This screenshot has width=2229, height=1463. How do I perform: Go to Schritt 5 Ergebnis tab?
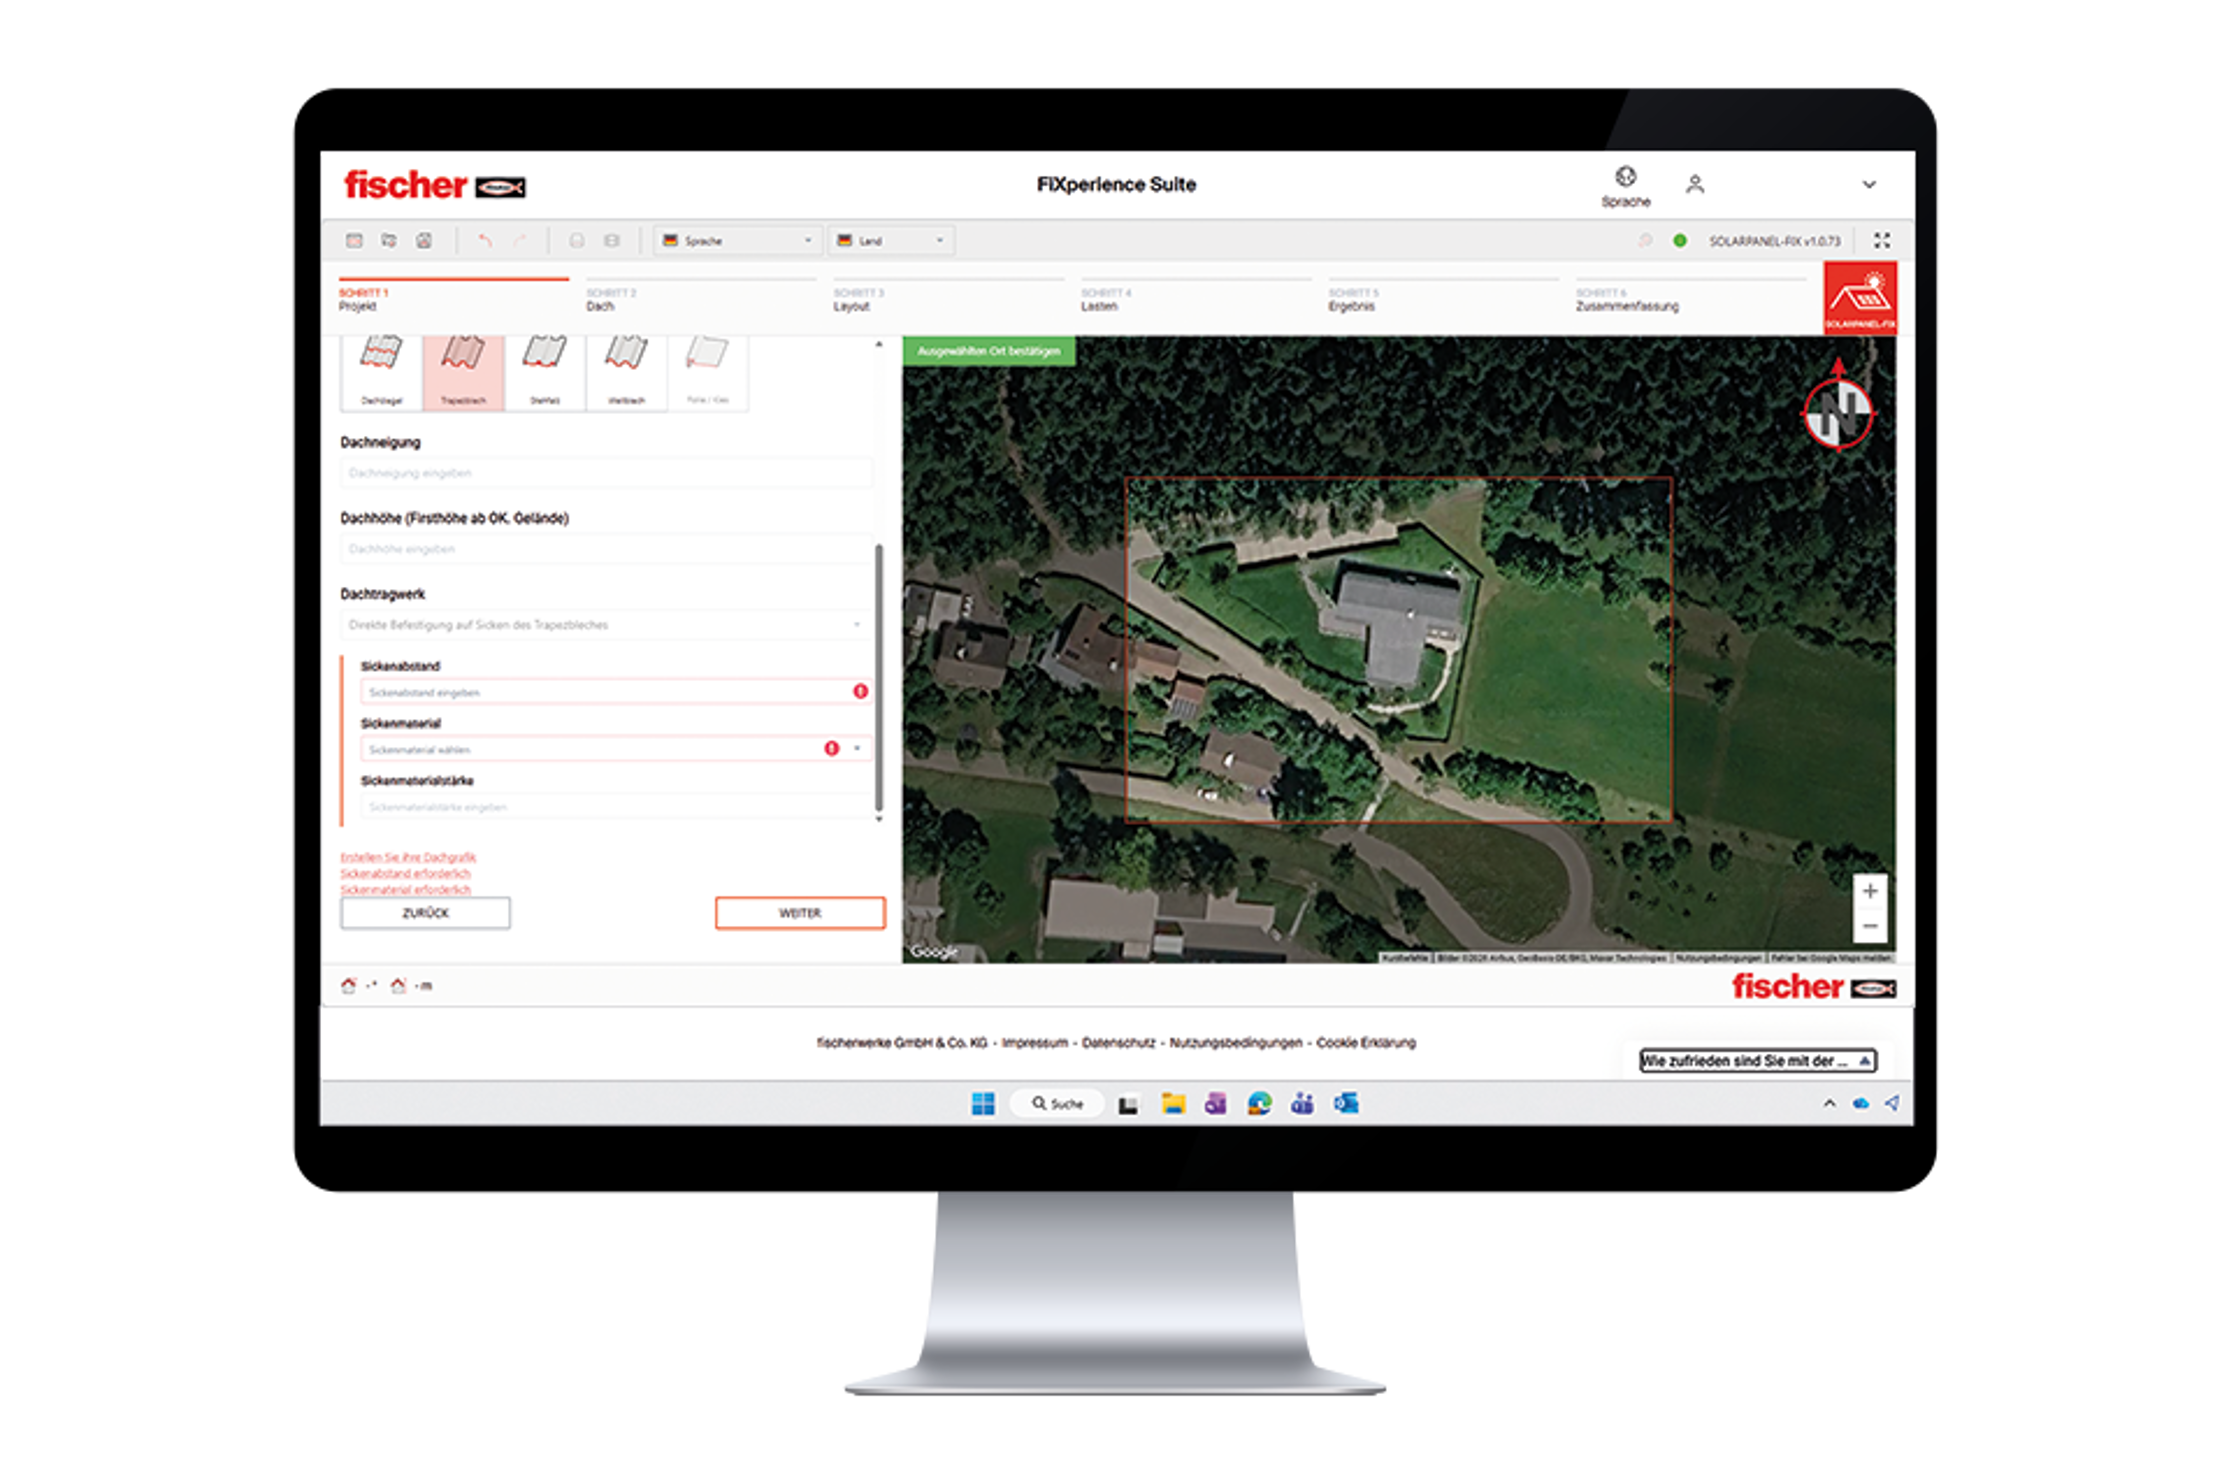point(1443,298)
